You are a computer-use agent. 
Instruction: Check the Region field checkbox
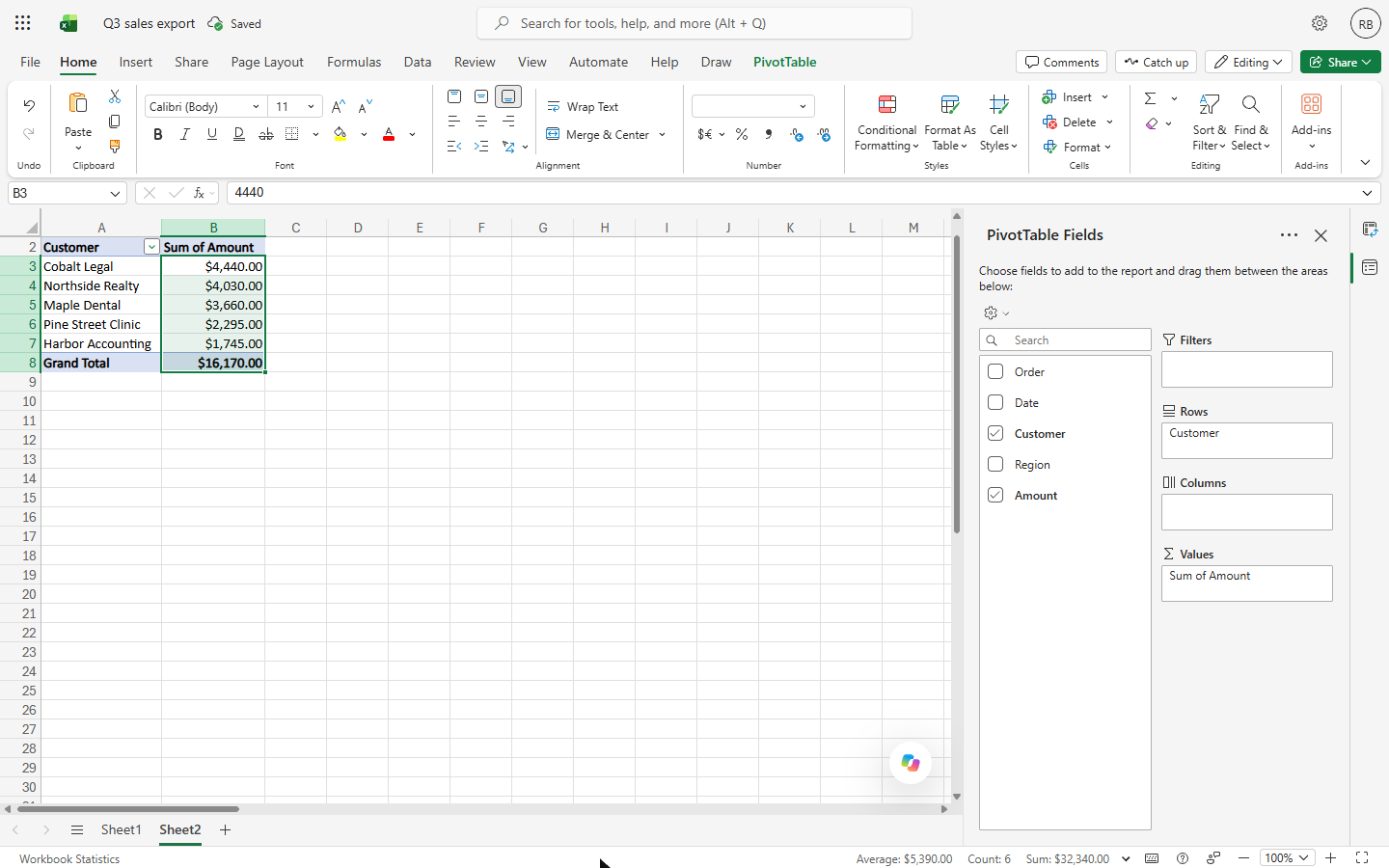[995, 465]
